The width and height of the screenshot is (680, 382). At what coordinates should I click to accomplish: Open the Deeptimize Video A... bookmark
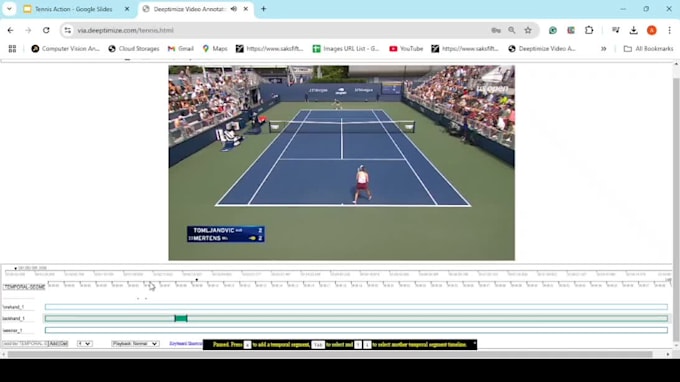point(542,49)
